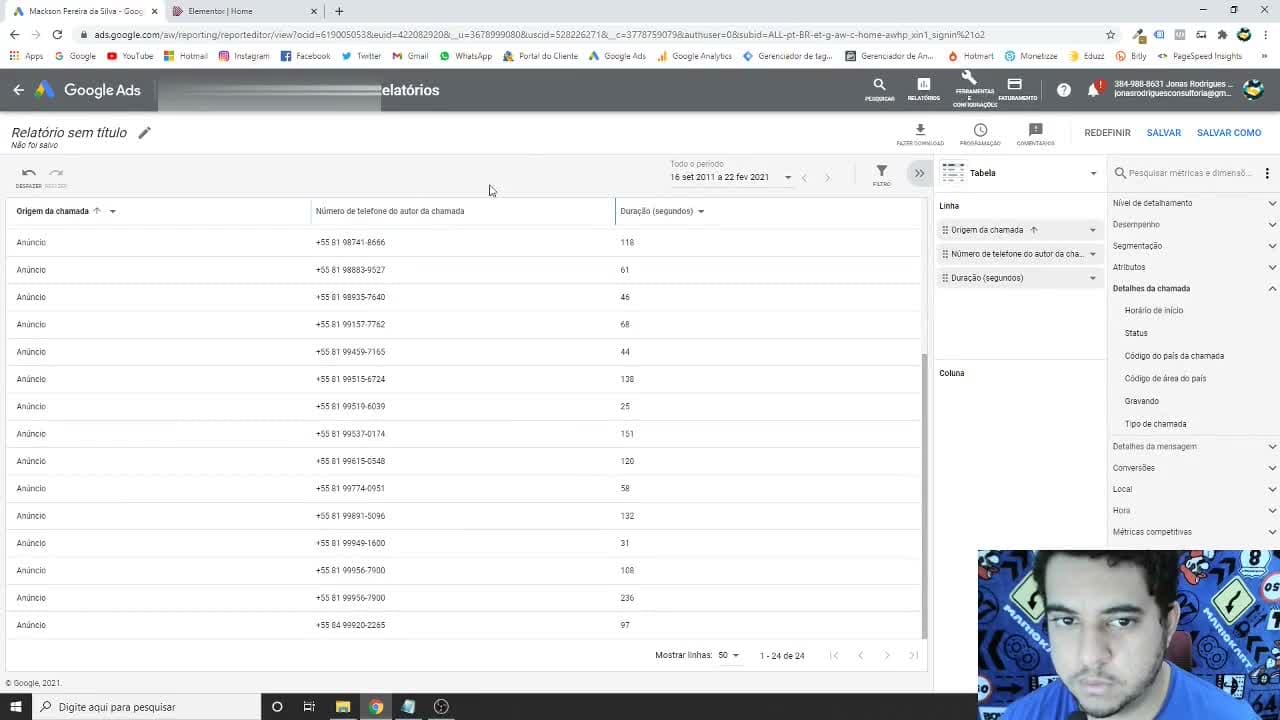The image size is (1280, 720).
Task: Open the three-dot menu beside metrics search
Action: click(1267, 173)
